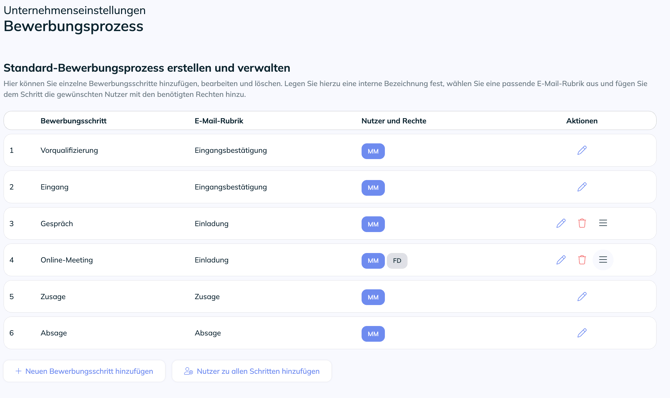
Task: Click Eingangsbestätigung in the Eingang row
Action: tap(231, 187)
